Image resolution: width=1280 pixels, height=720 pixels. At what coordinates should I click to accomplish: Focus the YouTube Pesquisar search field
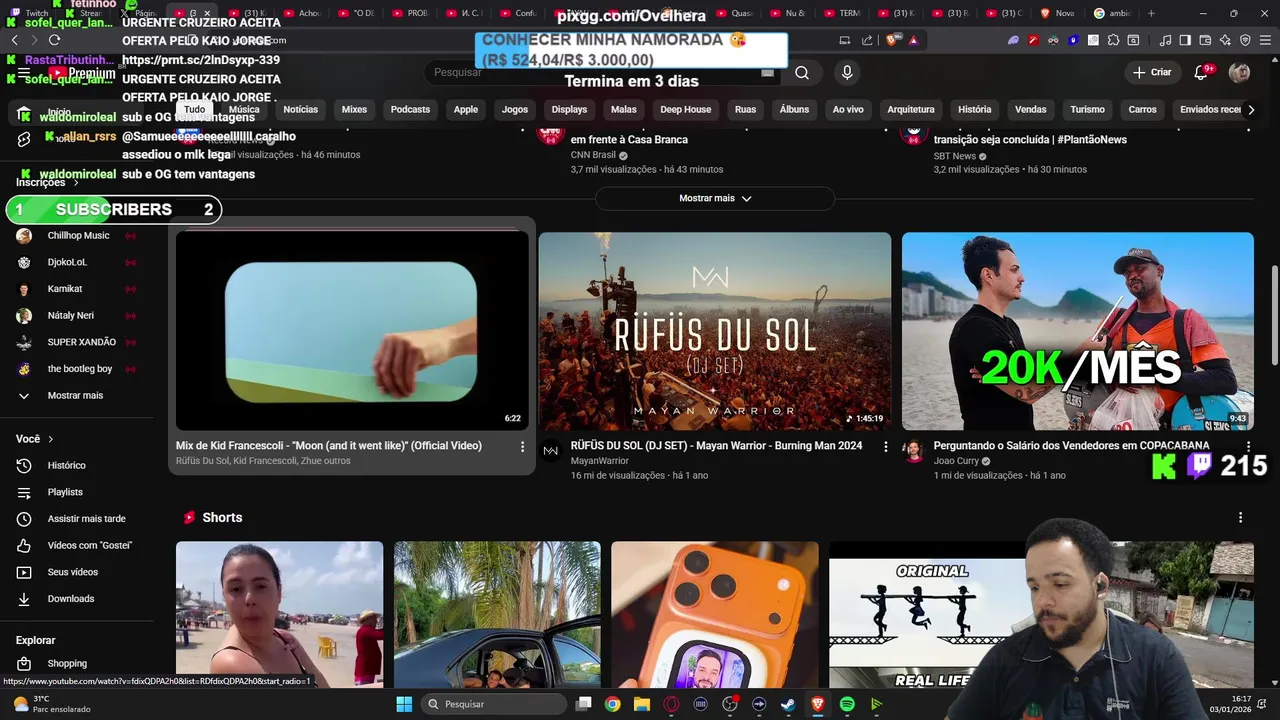(x=604, y=72)
